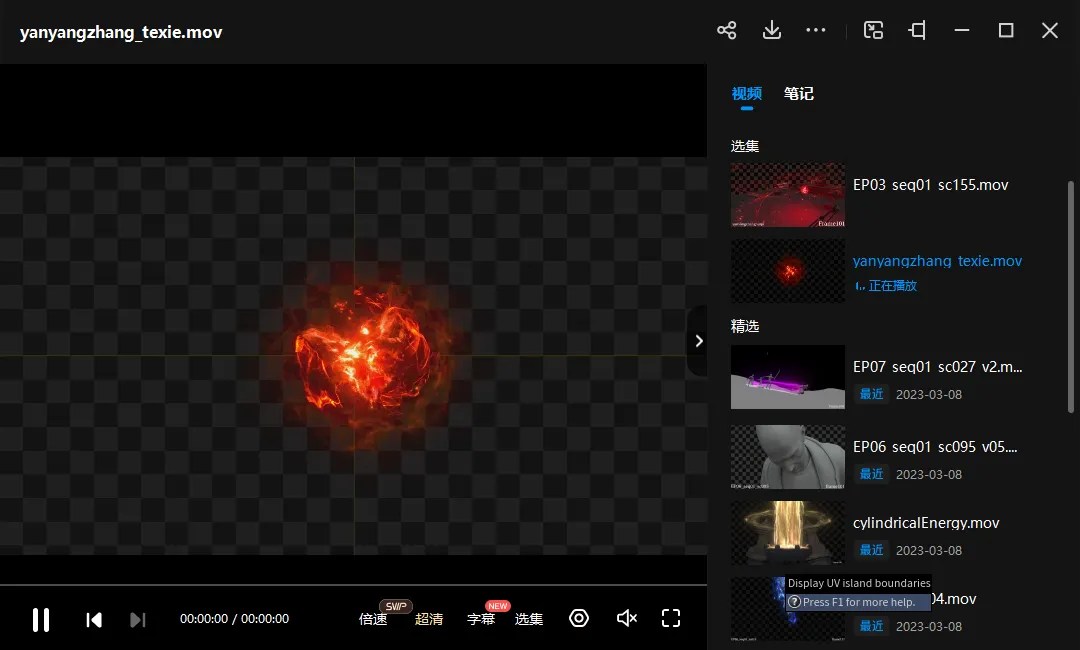Pause the video playback
Screen dimensions: 1080x650
point(41,619)
